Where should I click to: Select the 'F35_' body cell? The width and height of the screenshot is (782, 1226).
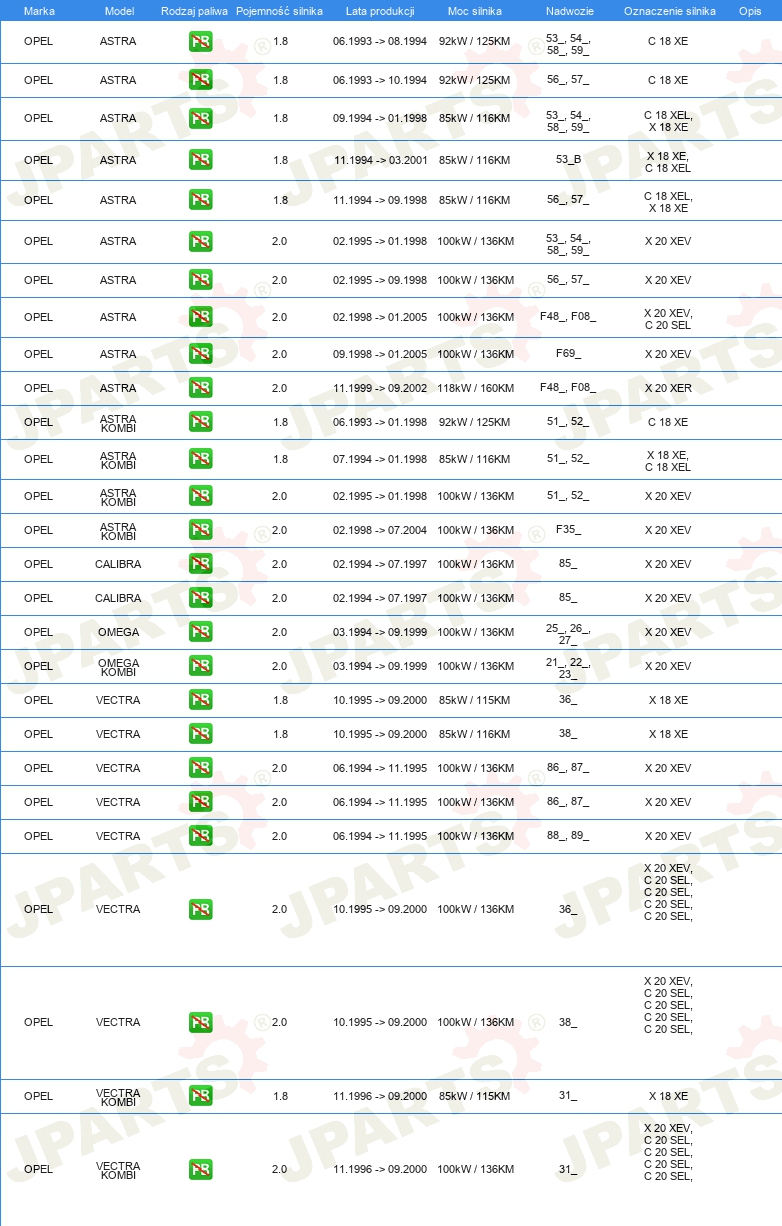[x=568, y=530]
